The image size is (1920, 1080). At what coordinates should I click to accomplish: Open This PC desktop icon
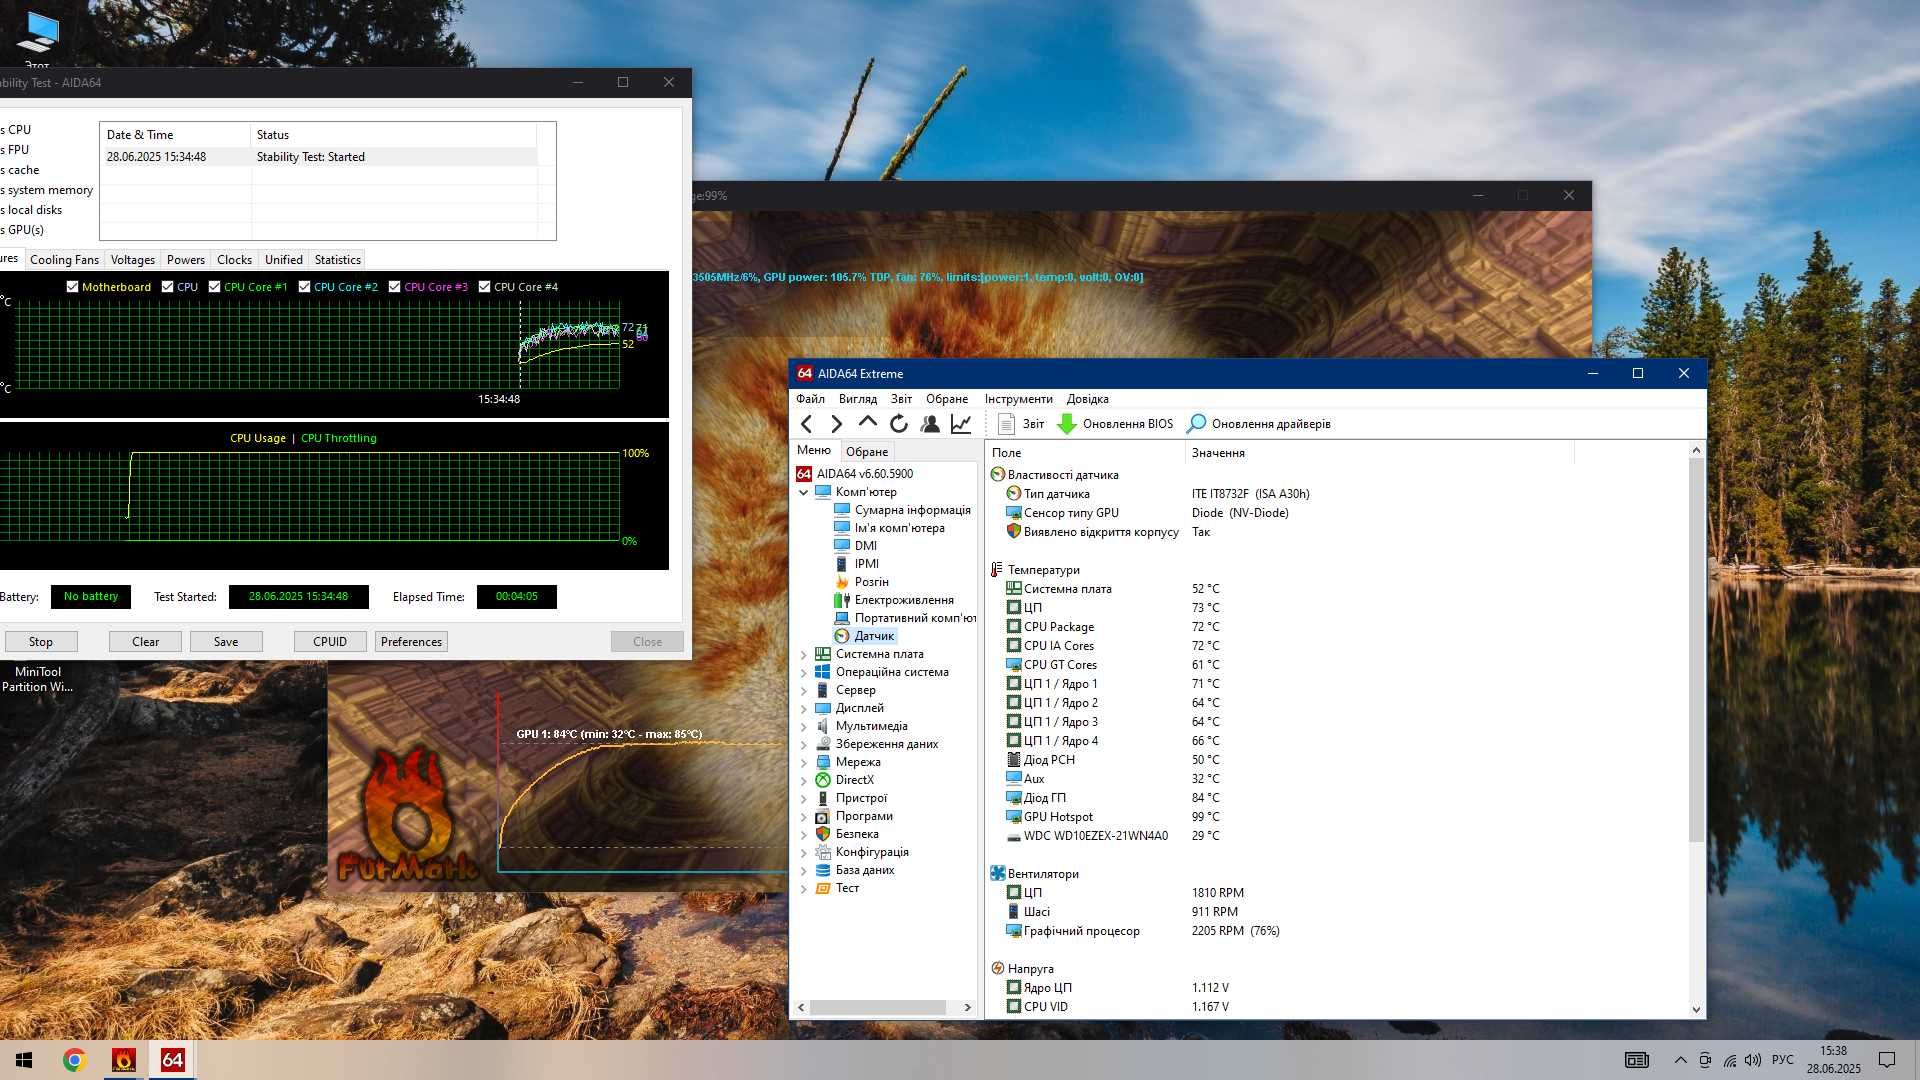click(x=37, y=38)
